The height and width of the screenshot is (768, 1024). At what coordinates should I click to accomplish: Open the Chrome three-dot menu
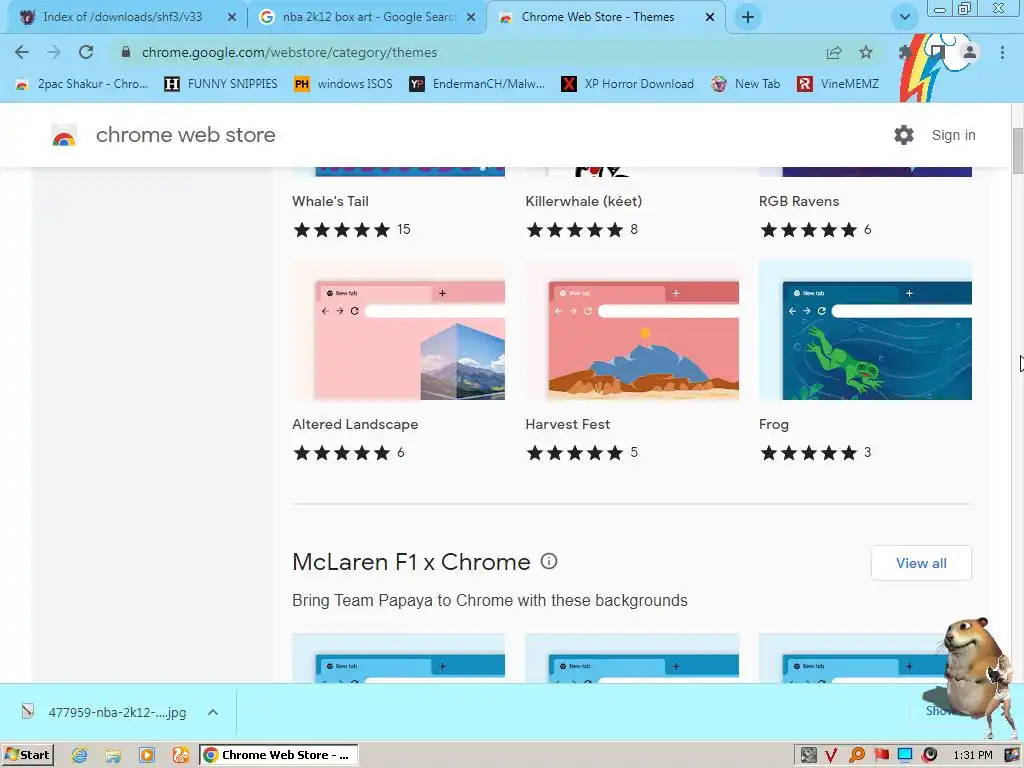1002,52
